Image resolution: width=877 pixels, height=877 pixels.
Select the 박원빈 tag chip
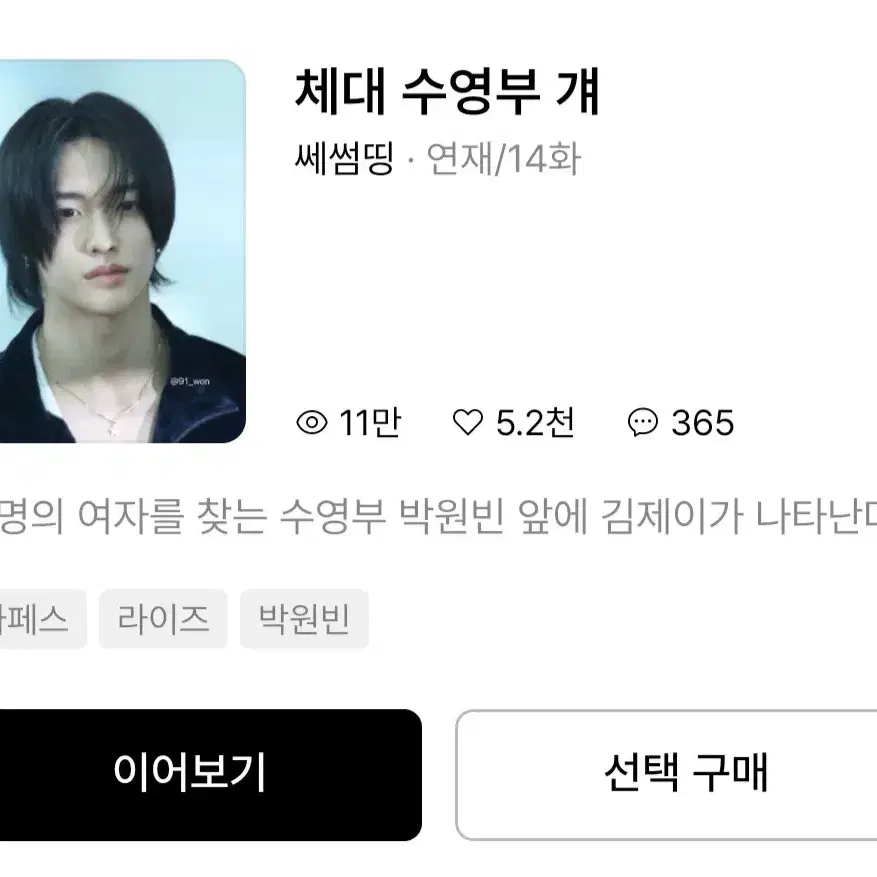click(x=304, y=619)
